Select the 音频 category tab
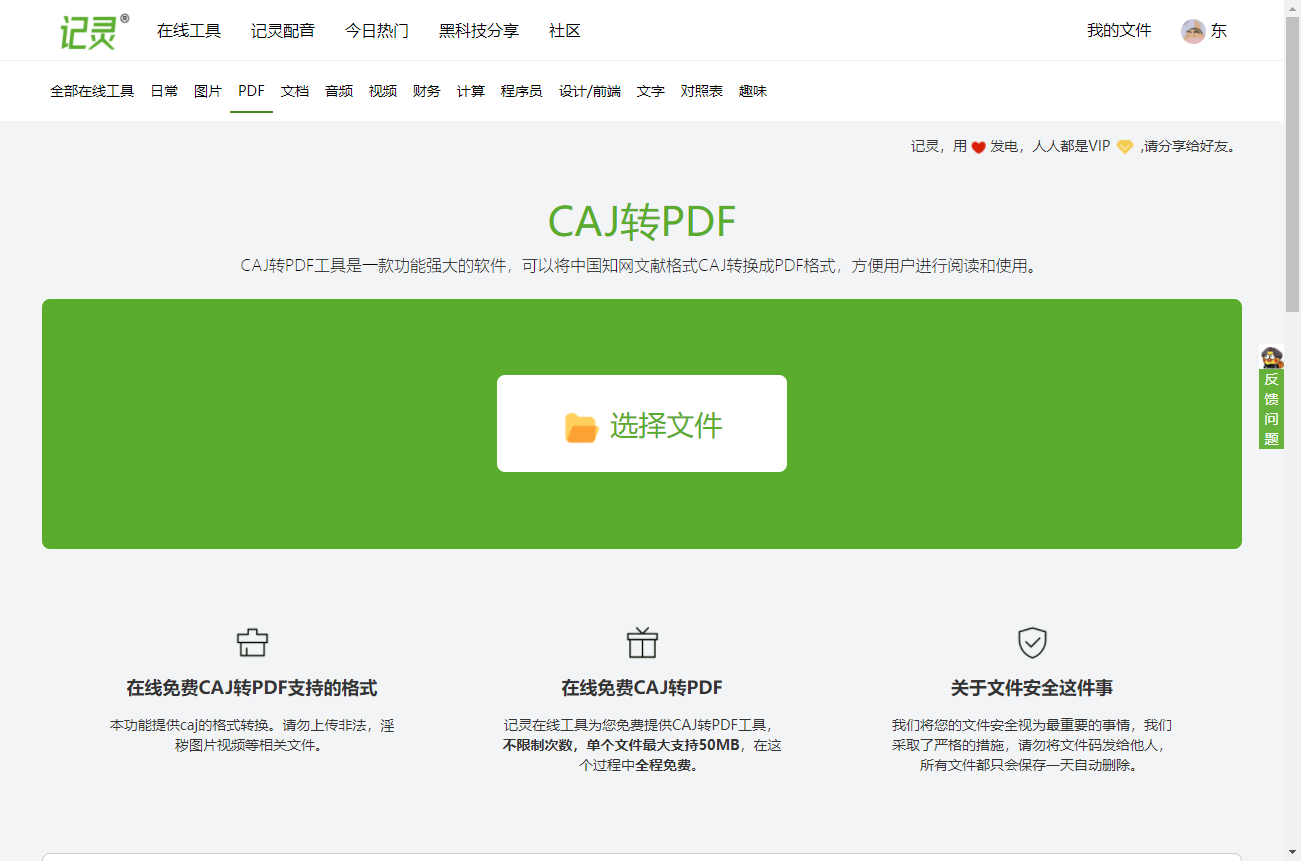Image resolution: width=1301 pixels, height=861 pixels. (x=338, y=91)
